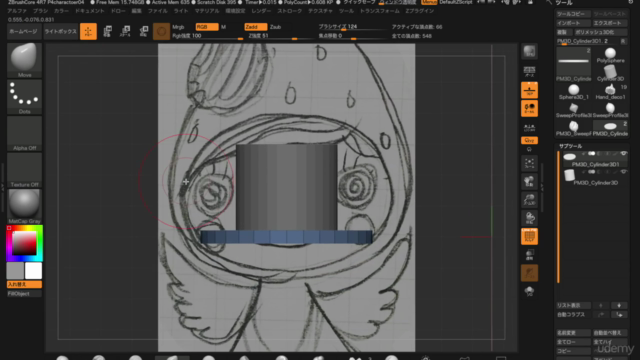Open the Zプラグイン menu

pyautogui.click(x=420, y=11)
